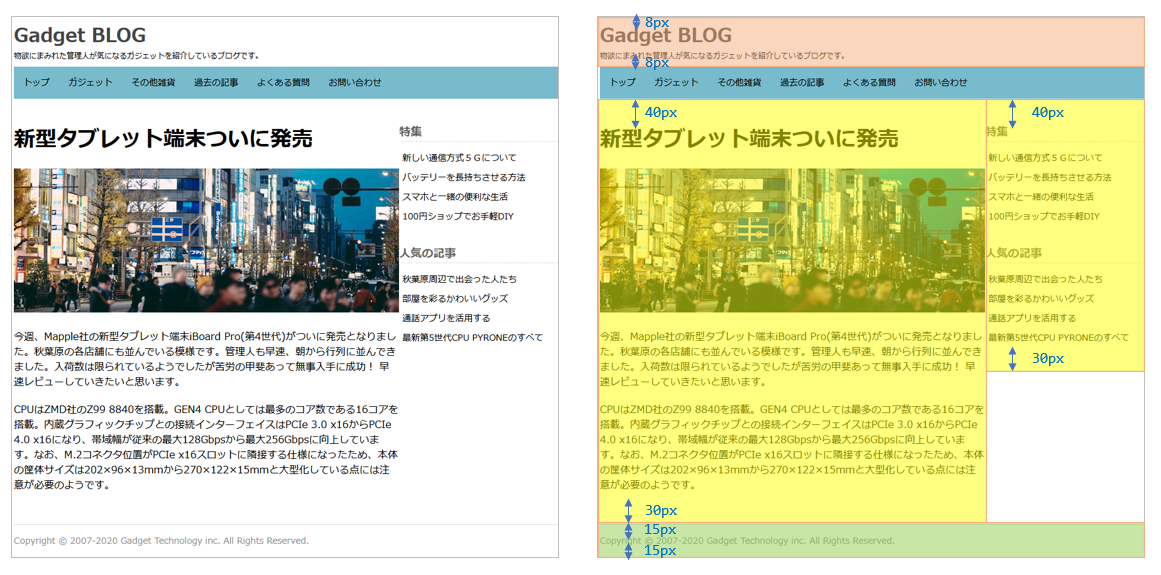Image resolution: width=1161 pixels, height=575 pixels.
Task: Open 部屋を彩るかわいいグッズ in the yellow-highlighted sidebar
Action: [x=1040, y=298]
